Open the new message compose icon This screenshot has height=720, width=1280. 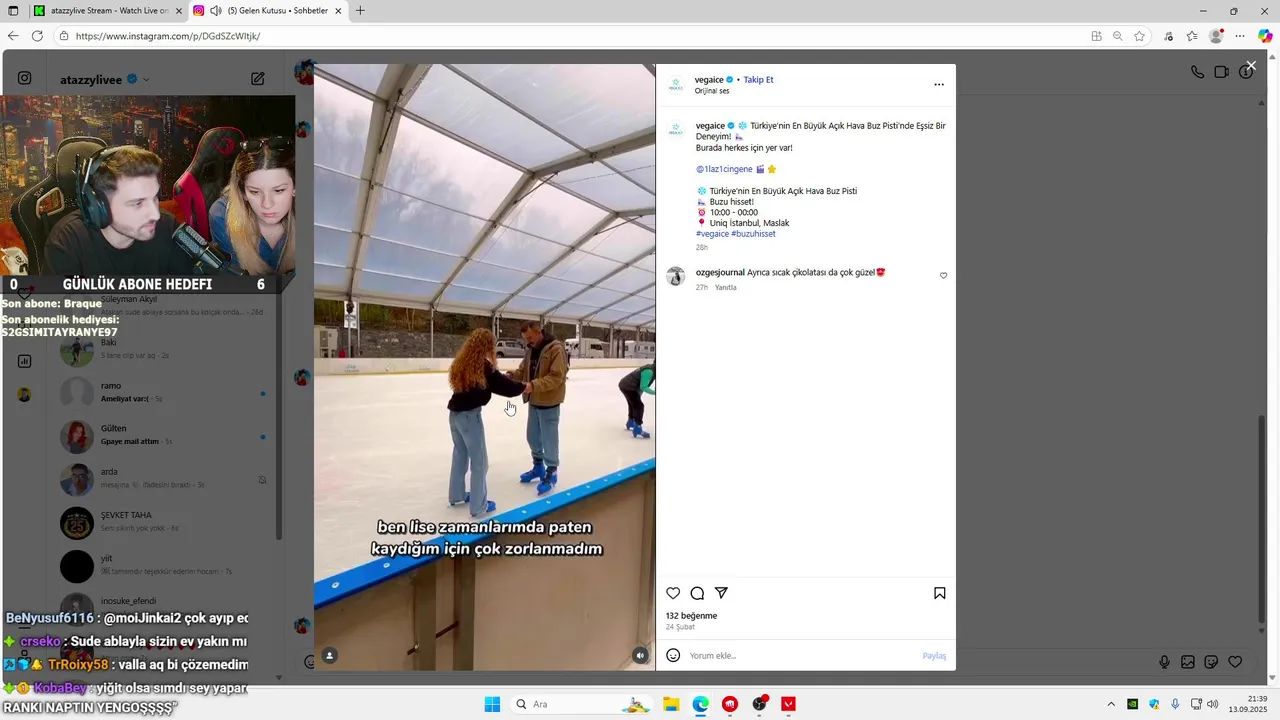(258, 79)
